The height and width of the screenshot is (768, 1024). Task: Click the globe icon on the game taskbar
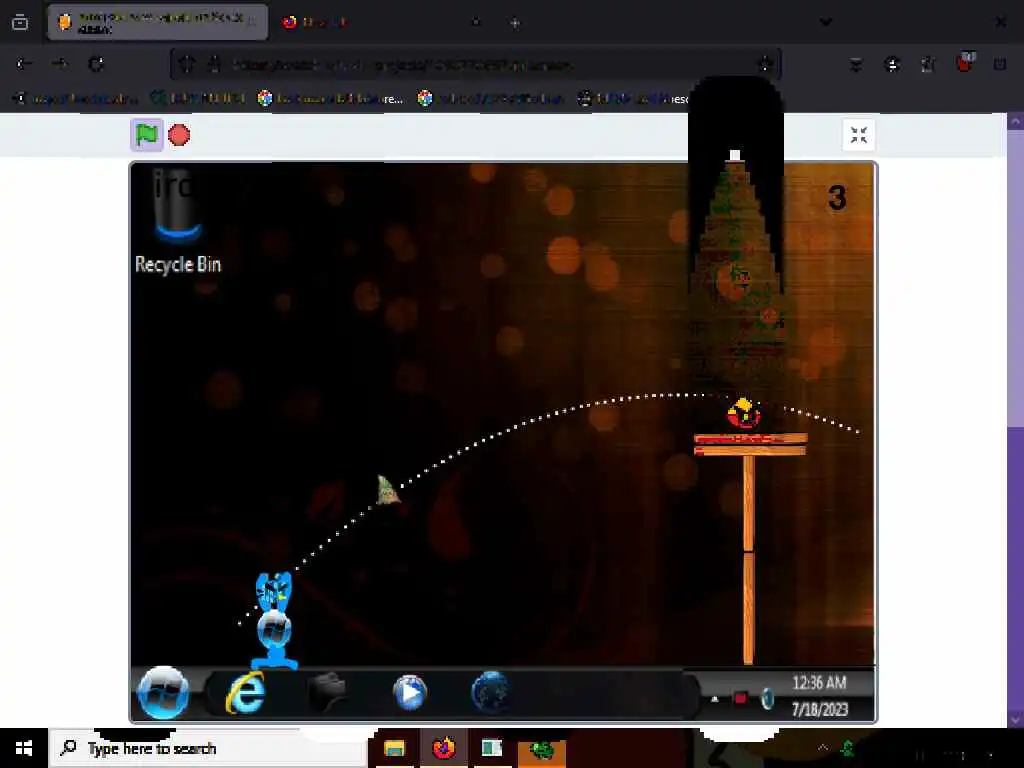(490, 692)
